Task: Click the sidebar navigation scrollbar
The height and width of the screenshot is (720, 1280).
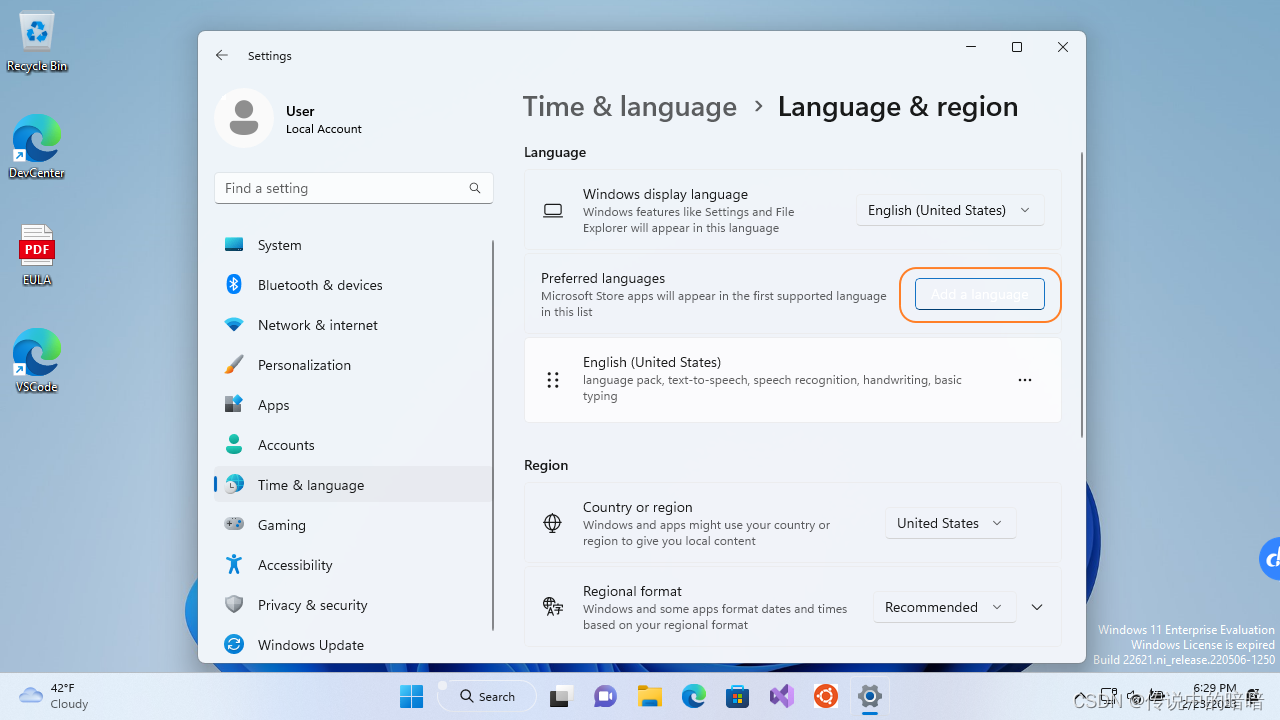Action: (x=493, y=435)
